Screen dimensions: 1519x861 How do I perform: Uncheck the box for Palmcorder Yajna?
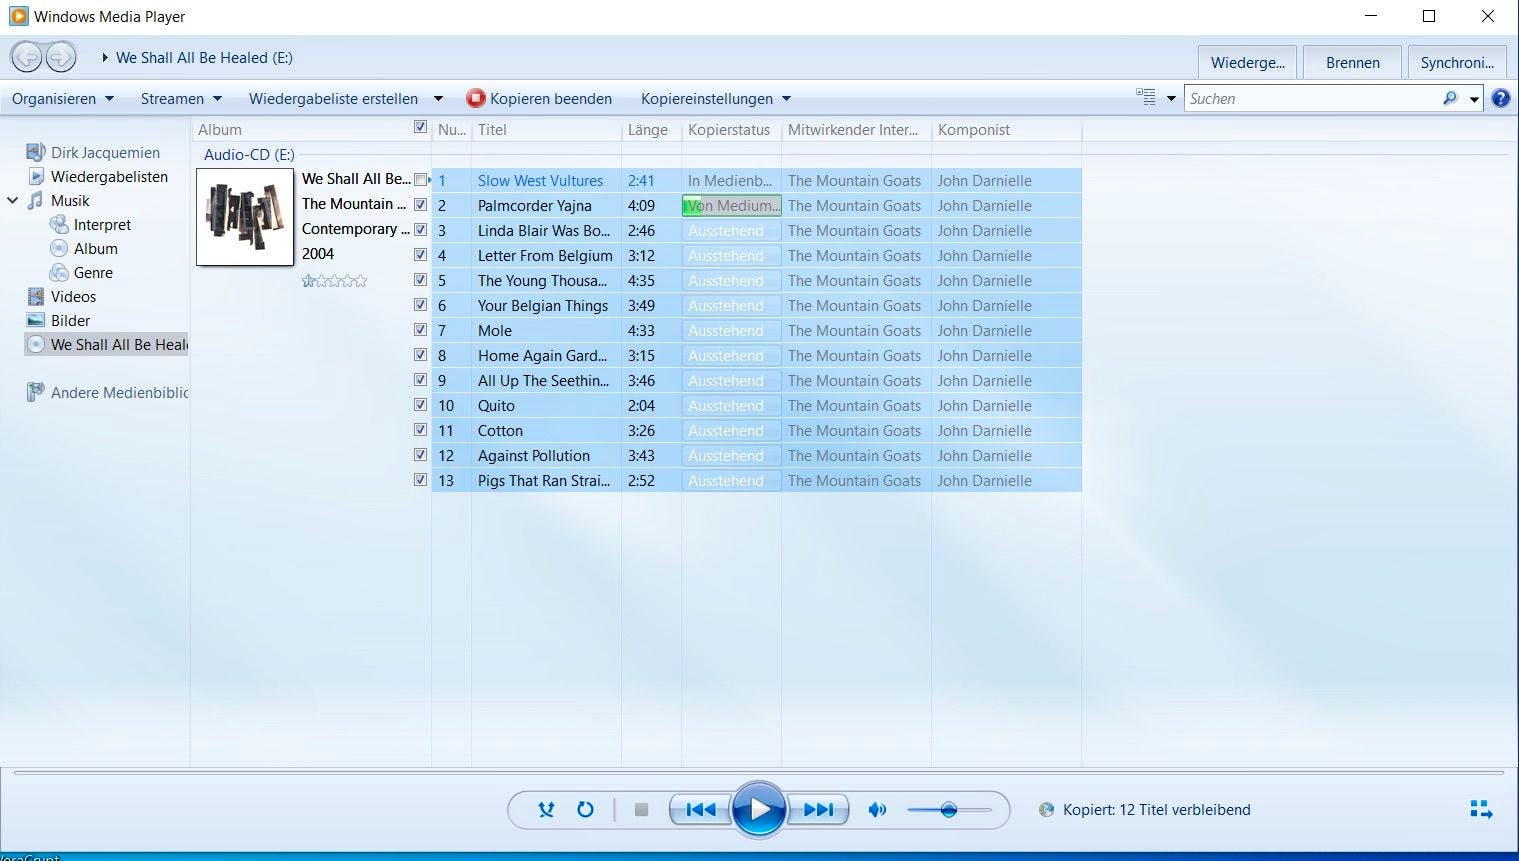click(420, 205)
